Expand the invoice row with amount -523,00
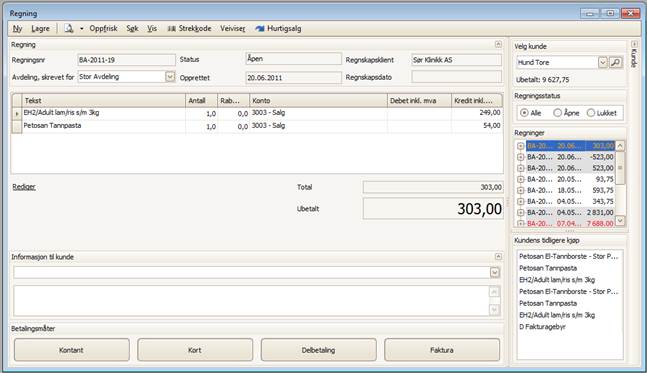Screen dimensions: 647x373 tap(521, 157)
